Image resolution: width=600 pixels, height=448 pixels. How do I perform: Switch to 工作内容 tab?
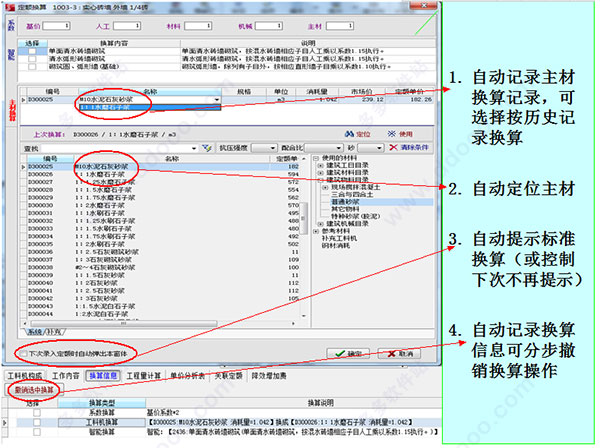coord(65,376)
